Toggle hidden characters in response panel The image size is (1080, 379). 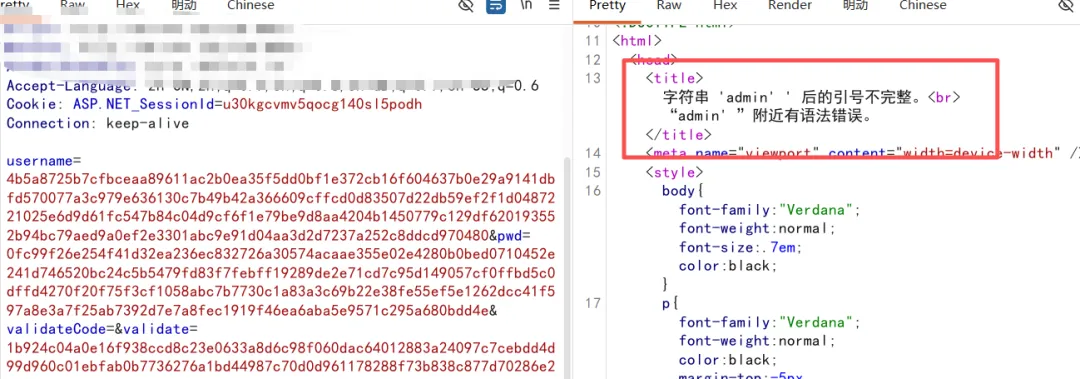tap(1066, 6)
